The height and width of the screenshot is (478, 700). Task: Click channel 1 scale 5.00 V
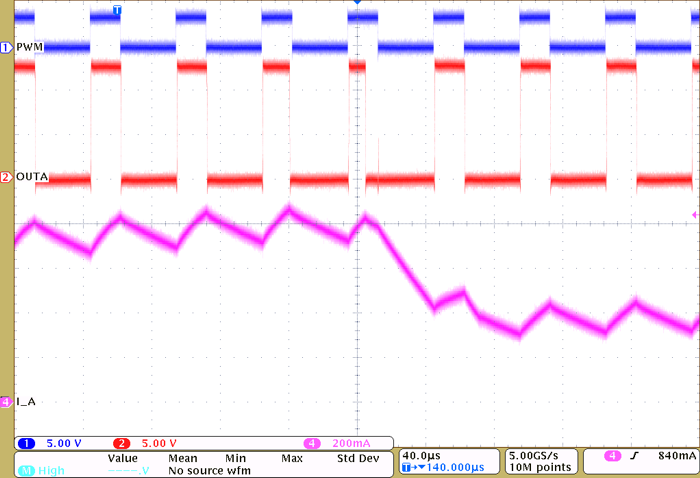[x=64, y=443]
